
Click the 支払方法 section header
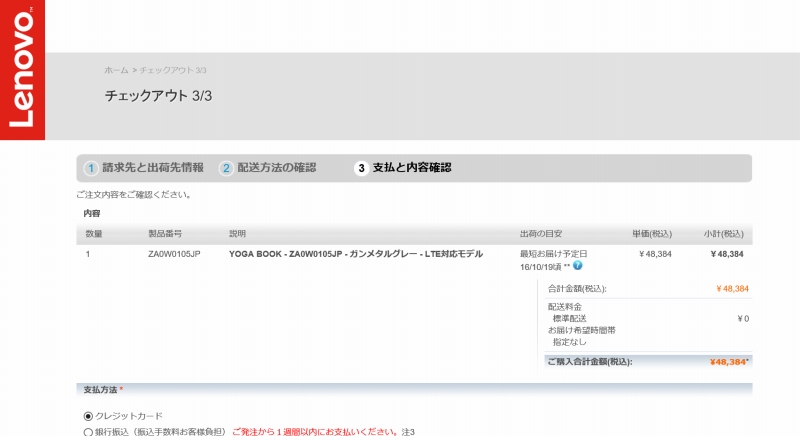414,390
